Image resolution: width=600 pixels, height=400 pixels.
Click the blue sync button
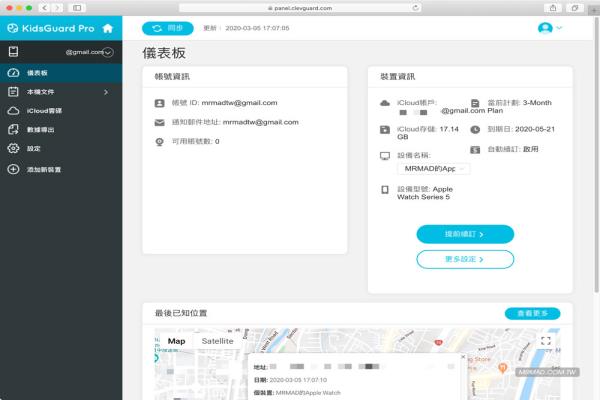pos(168,28)
